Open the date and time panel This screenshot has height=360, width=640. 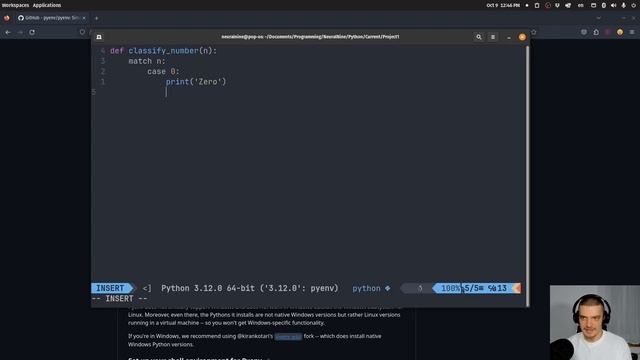503,5
